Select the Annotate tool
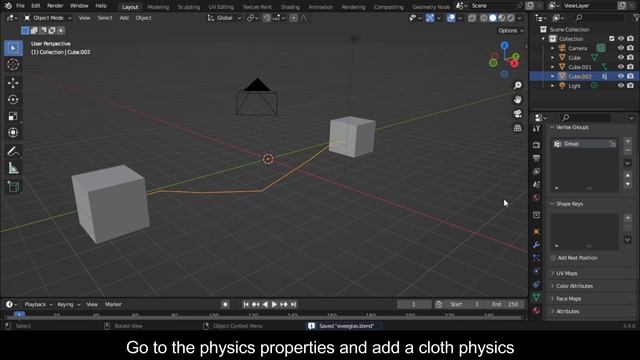Screen dimensions: 640x360 (13, 151)
